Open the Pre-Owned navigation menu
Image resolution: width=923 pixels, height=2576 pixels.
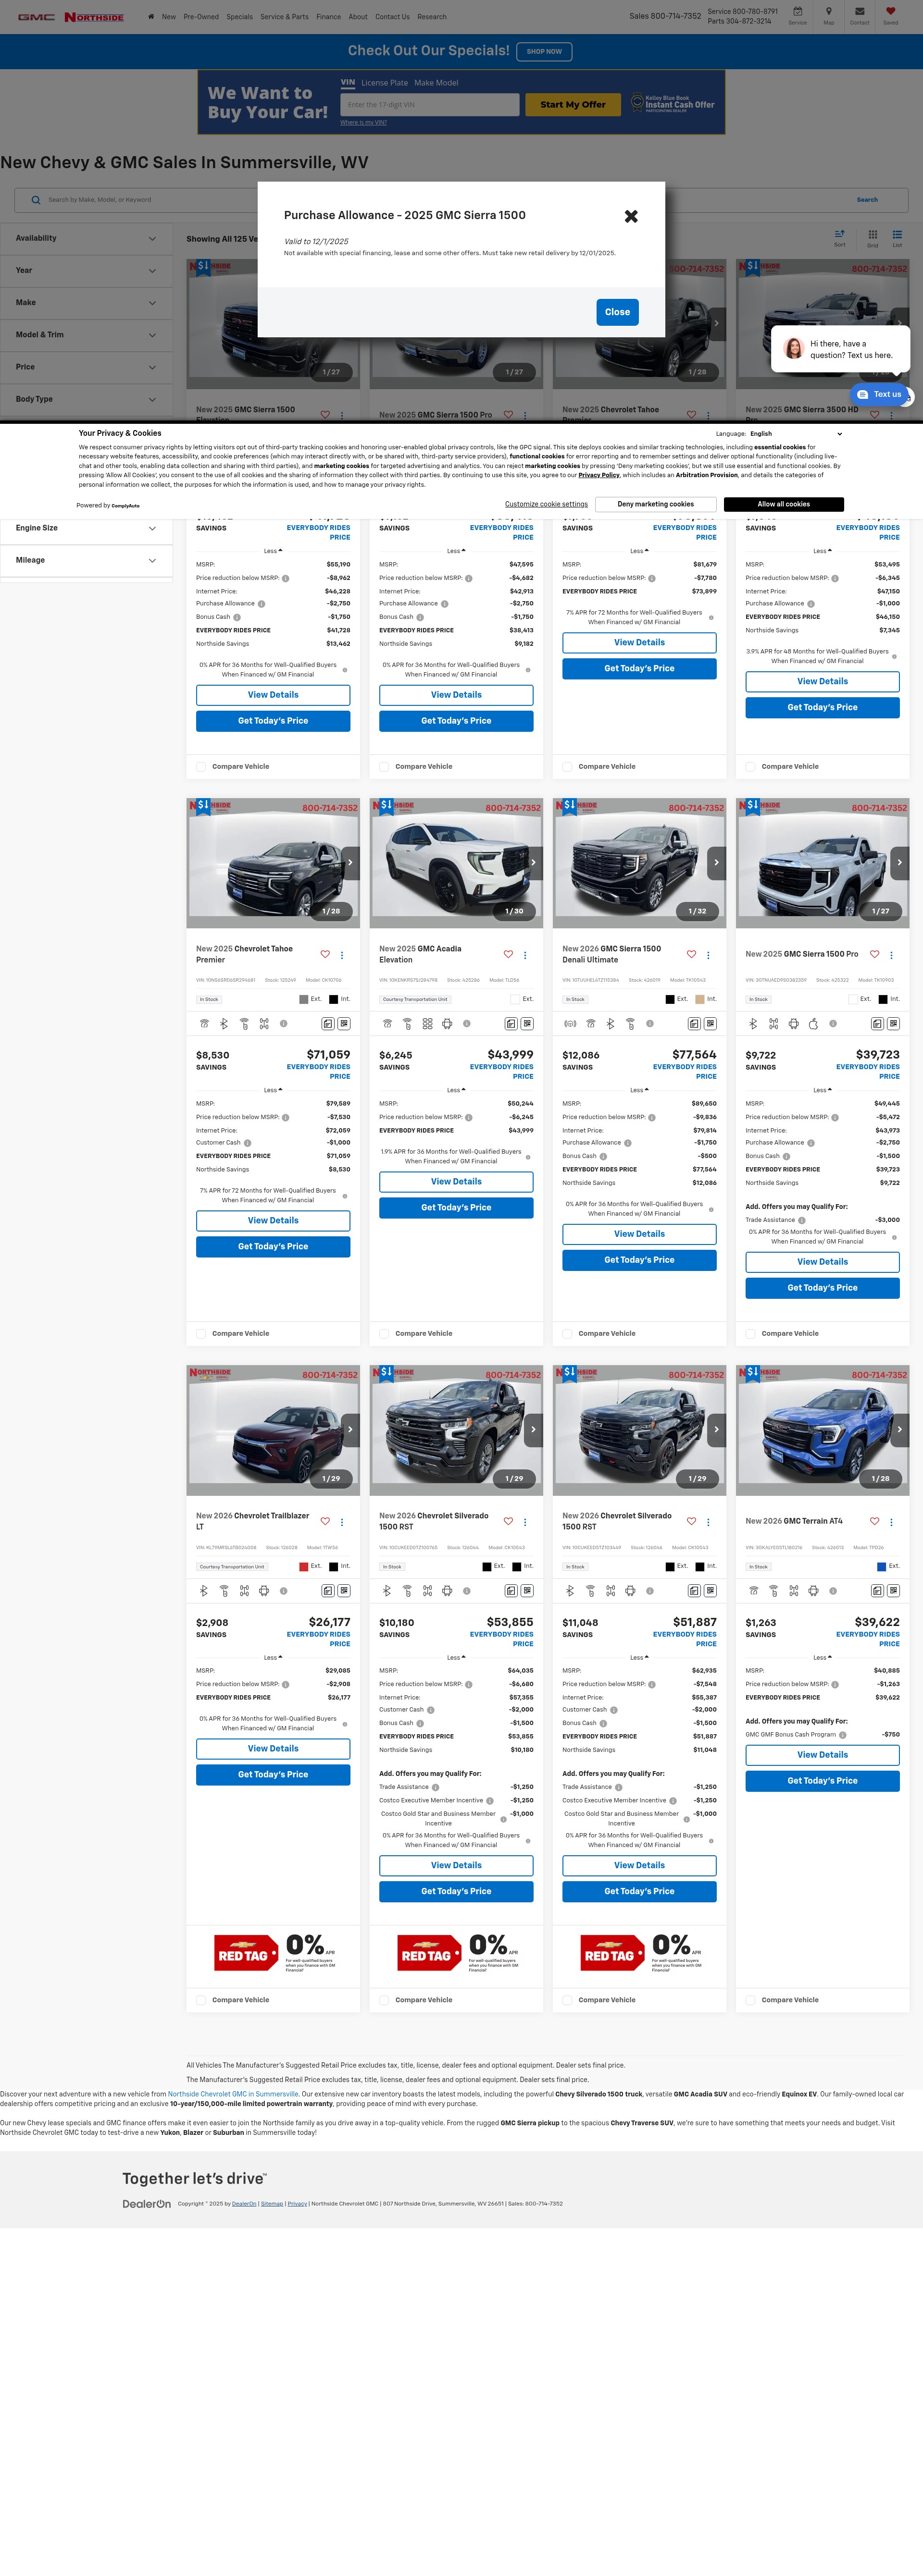pos(201,17)
